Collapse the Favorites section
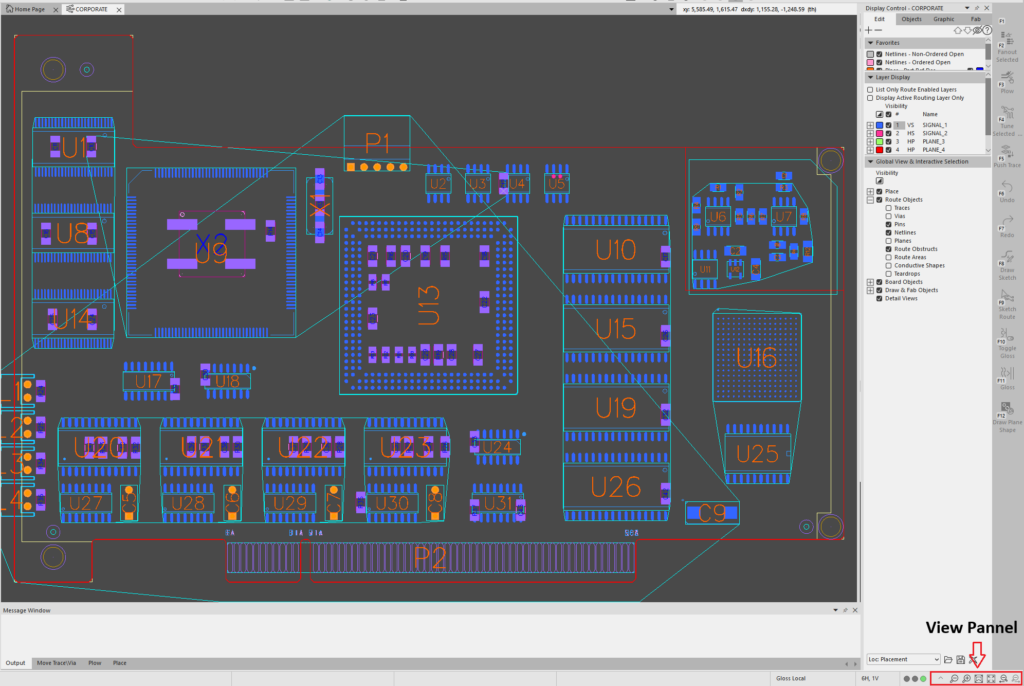The image size is (1024, 686). coord(871,42)
